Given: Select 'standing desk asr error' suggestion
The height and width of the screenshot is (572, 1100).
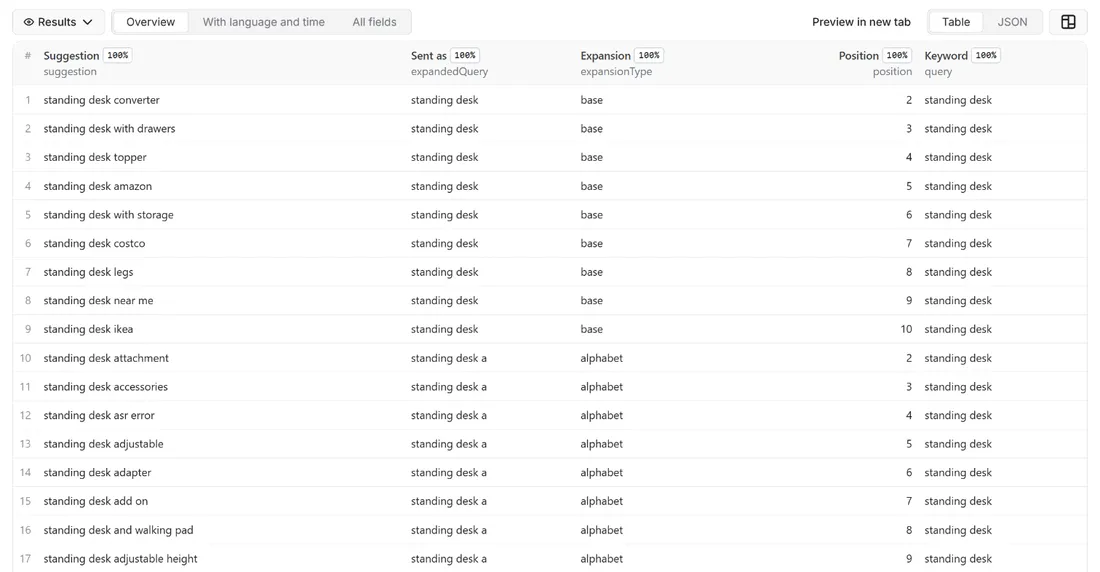Looking at the screenshot, I should (99, 415).
